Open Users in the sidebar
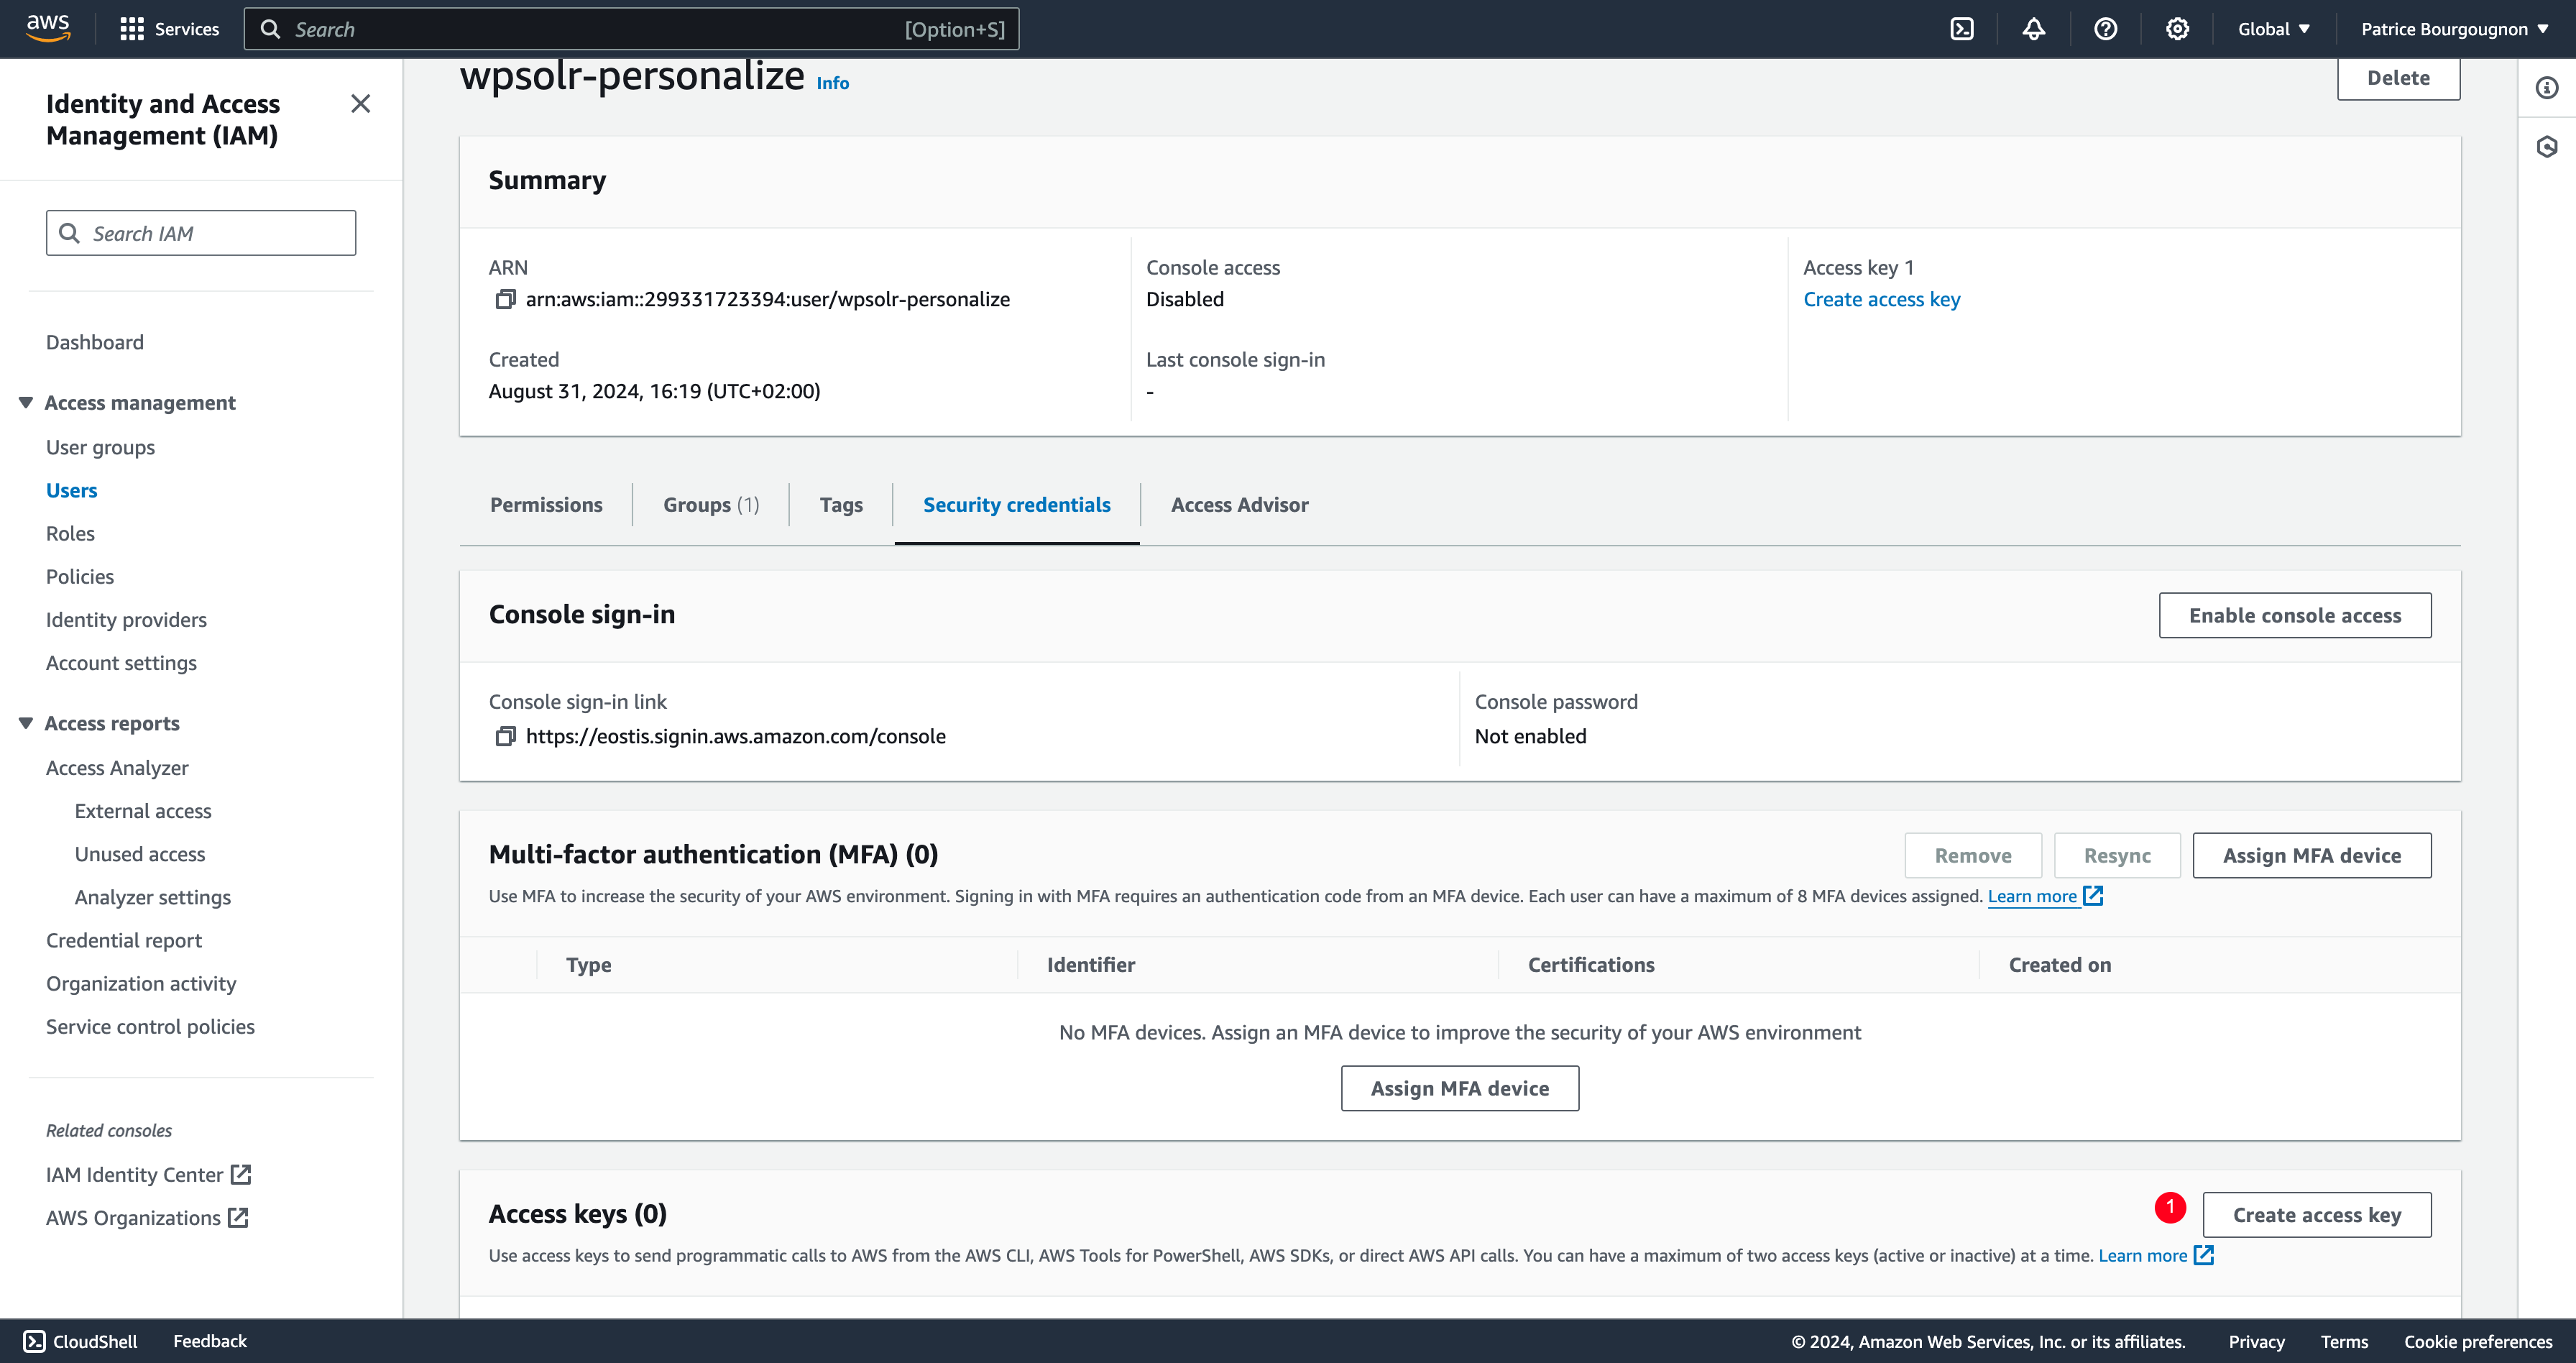2576x1363 pixels. (x=72, y=490)
